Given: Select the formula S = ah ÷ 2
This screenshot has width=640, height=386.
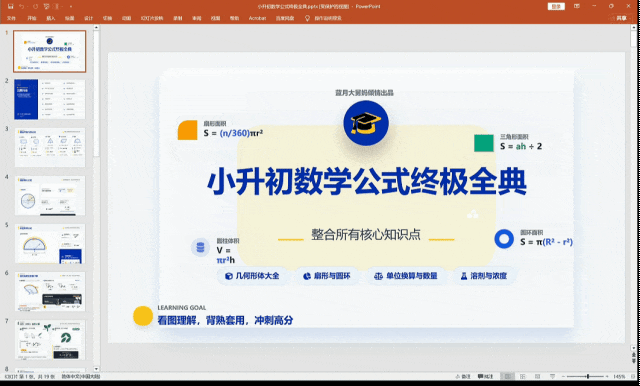Looking at the screenshot, I should coord(521,146).
